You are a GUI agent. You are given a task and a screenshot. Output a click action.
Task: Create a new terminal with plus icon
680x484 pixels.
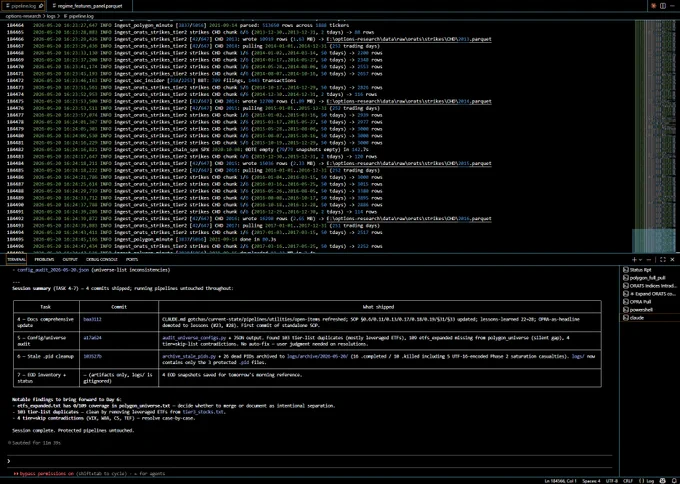[x=634, y=259]
